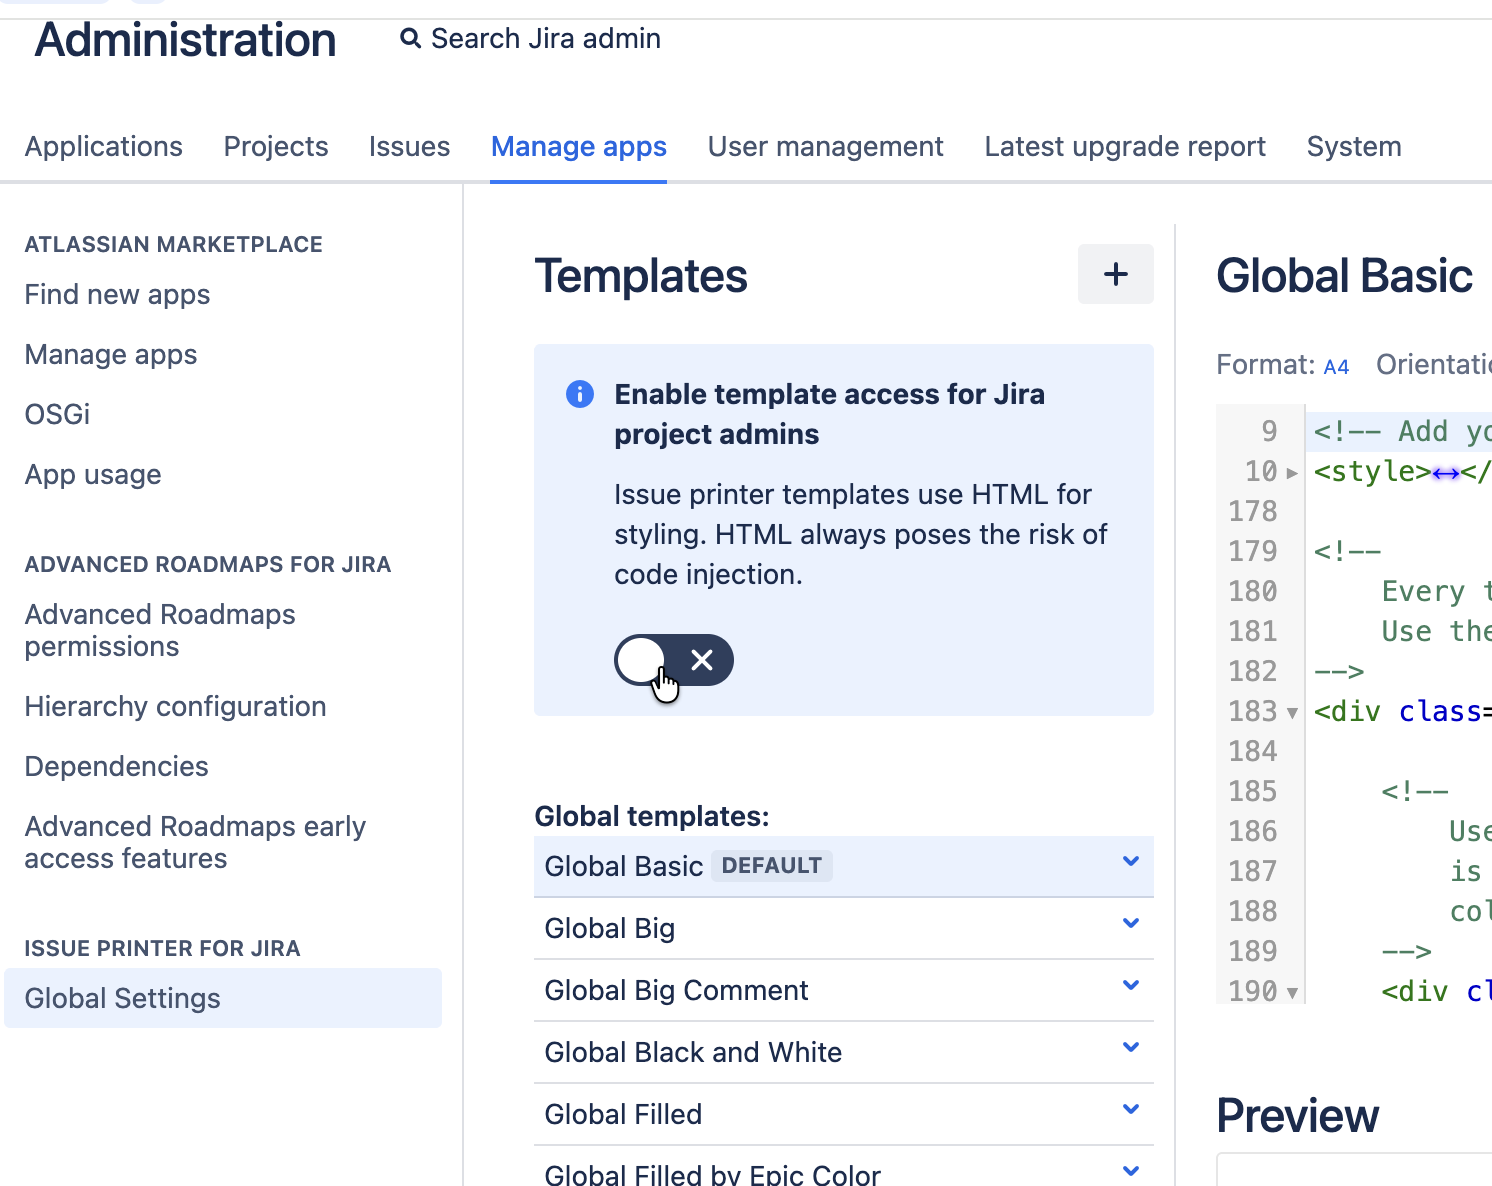Expand Global Basic template chevron
Screen dimensions: 1492x1186
point(1131,862)
